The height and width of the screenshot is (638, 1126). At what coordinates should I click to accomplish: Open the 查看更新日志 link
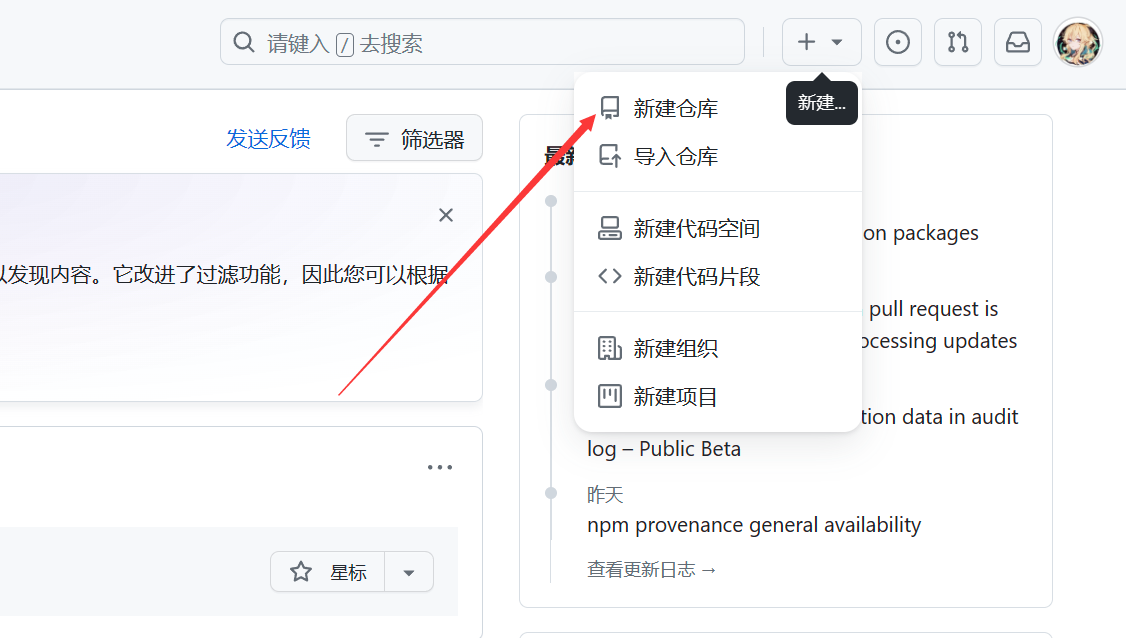(x=652, y=570)
